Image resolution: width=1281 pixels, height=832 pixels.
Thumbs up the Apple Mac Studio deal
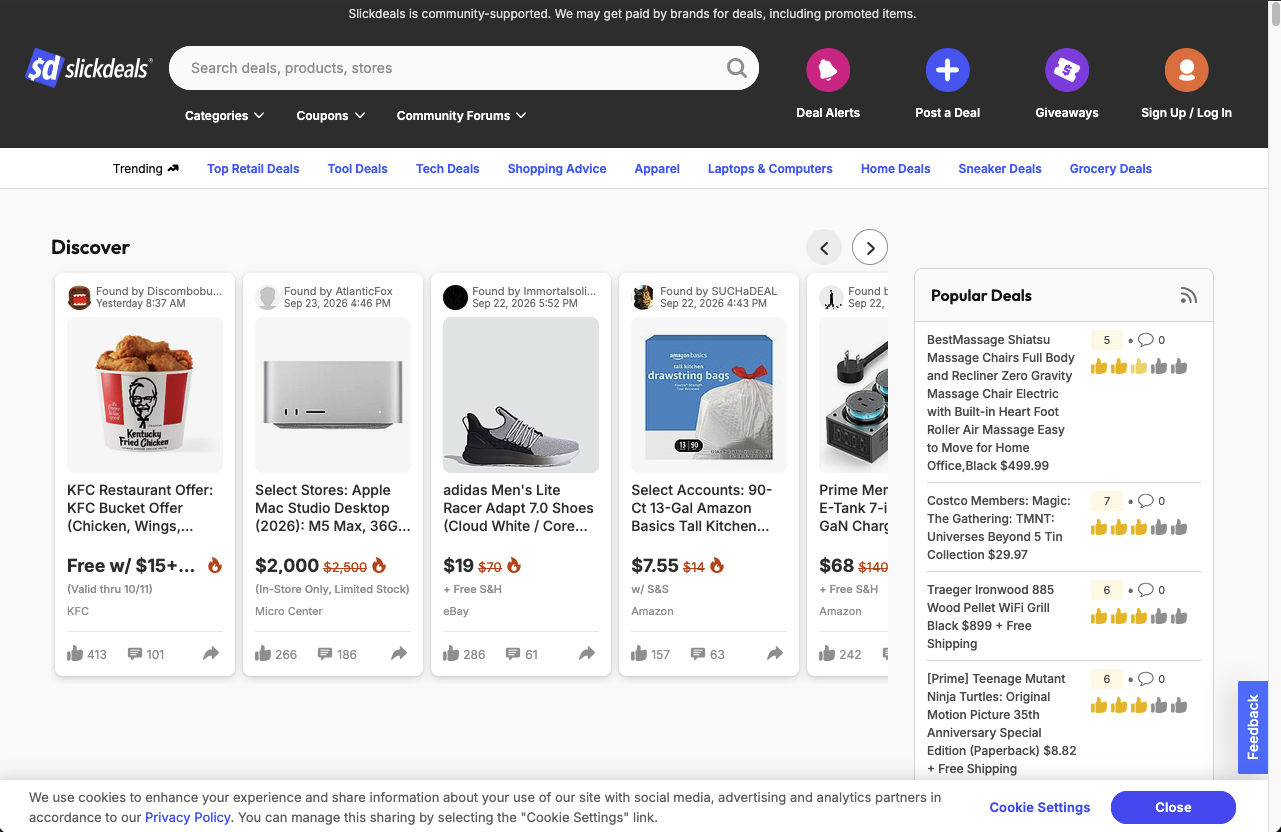coord(263,654)
